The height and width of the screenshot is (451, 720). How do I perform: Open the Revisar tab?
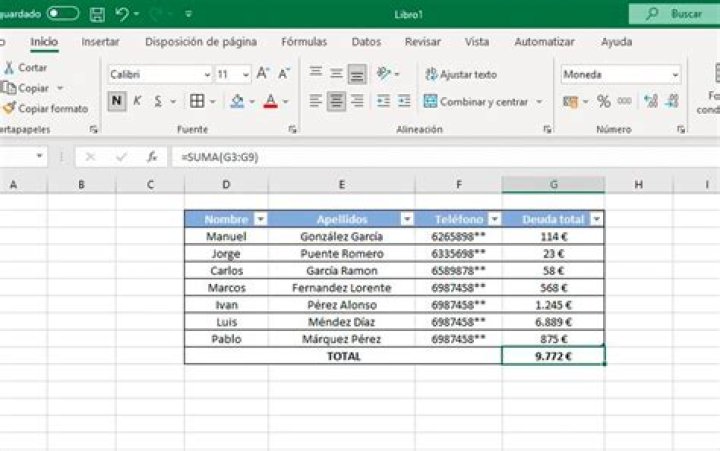pyautogui.click(x=422, y=42)
